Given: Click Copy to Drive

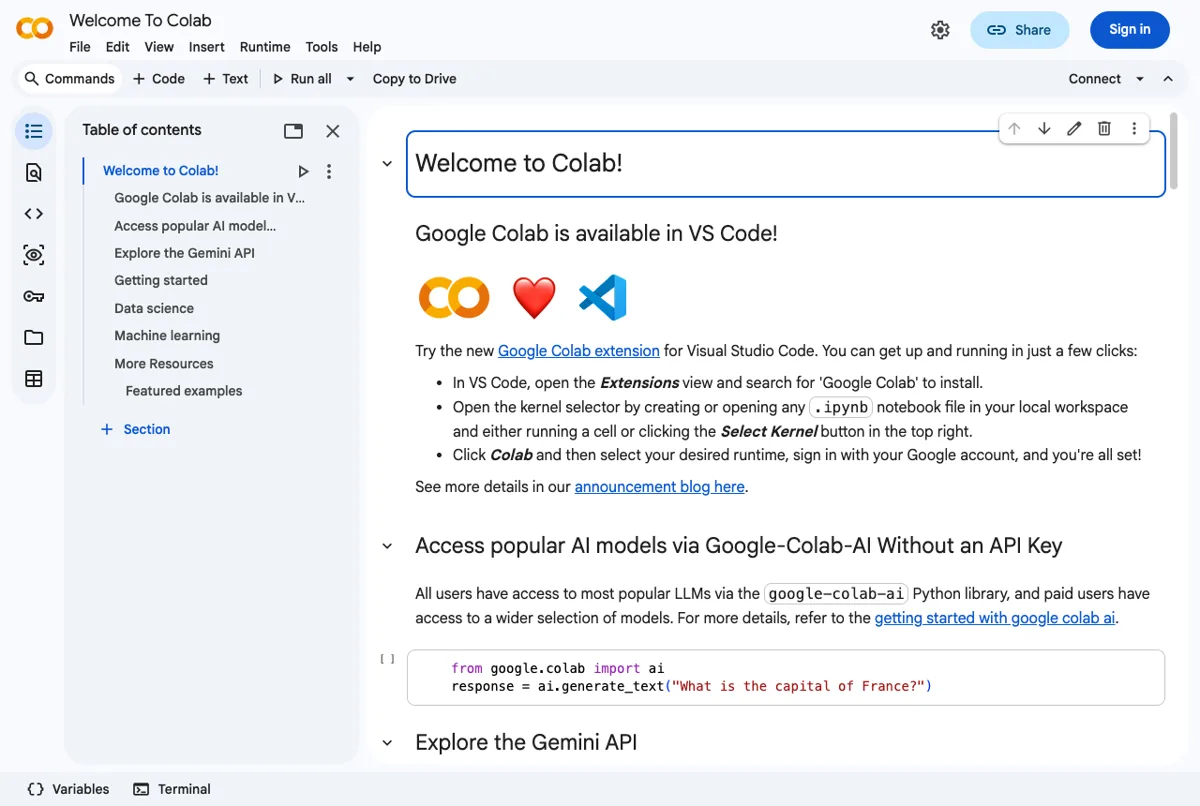Looking at the screenshot, I should coord(414,79).
